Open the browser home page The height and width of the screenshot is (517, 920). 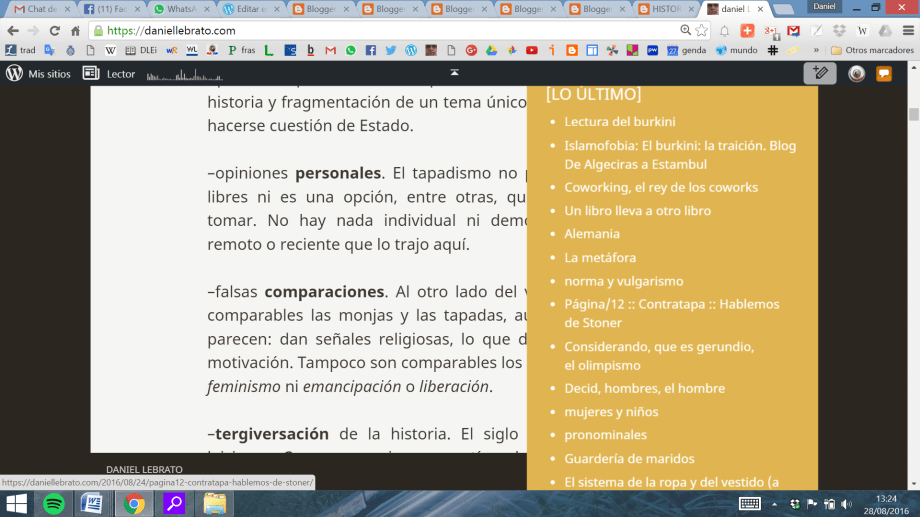(76, 31)
